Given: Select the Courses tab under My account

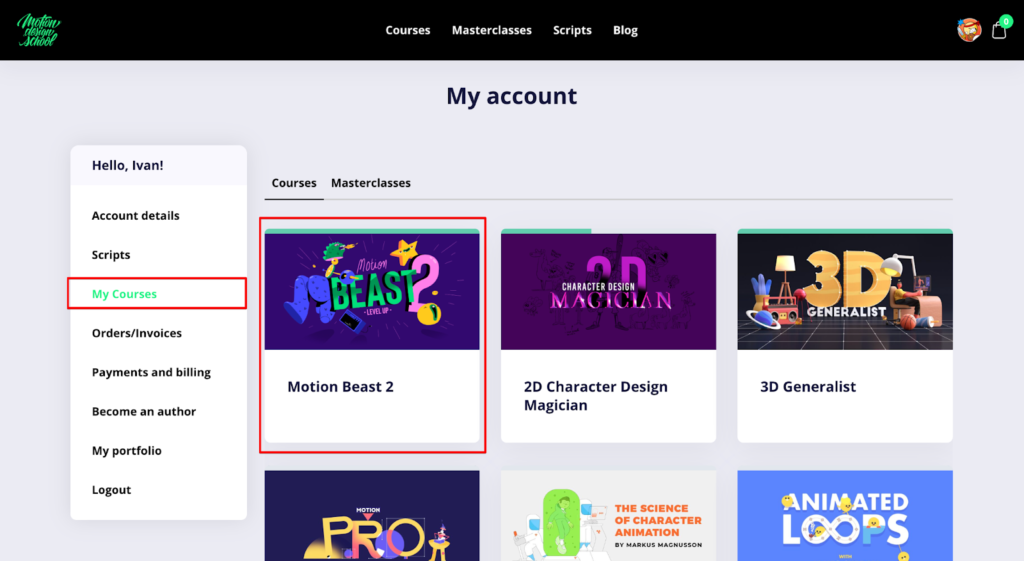Looking at the screenshot, I should coord(294,183).
